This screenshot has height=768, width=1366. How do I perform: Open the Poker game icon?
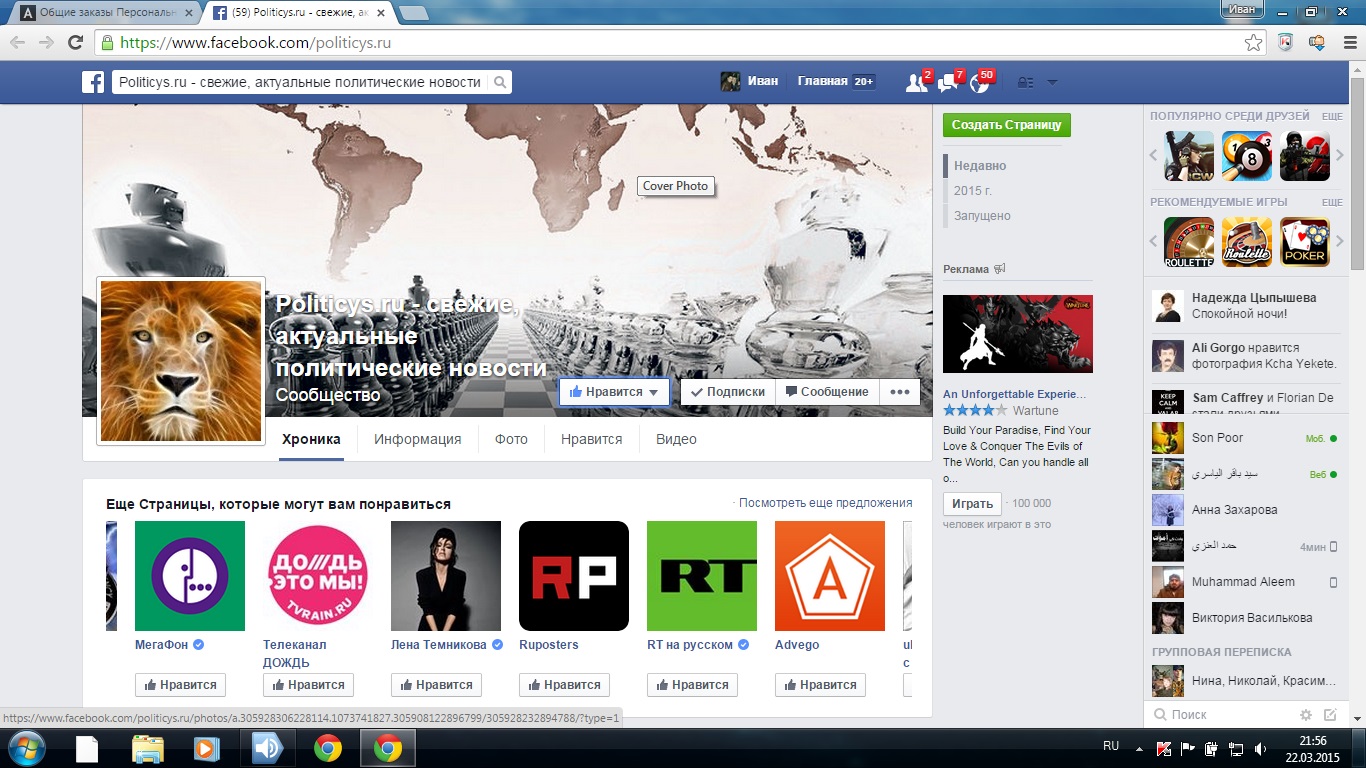pyautogui.click(x=1305, y=242)
